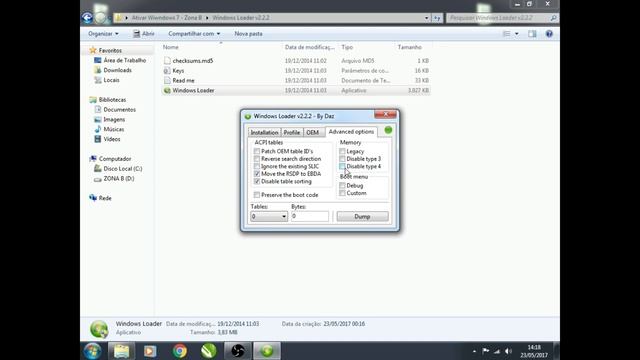The width and height of the screenshot is (640, 360).
Task: Check Disable type 3 memory option
Action: (x=342, y=159)
